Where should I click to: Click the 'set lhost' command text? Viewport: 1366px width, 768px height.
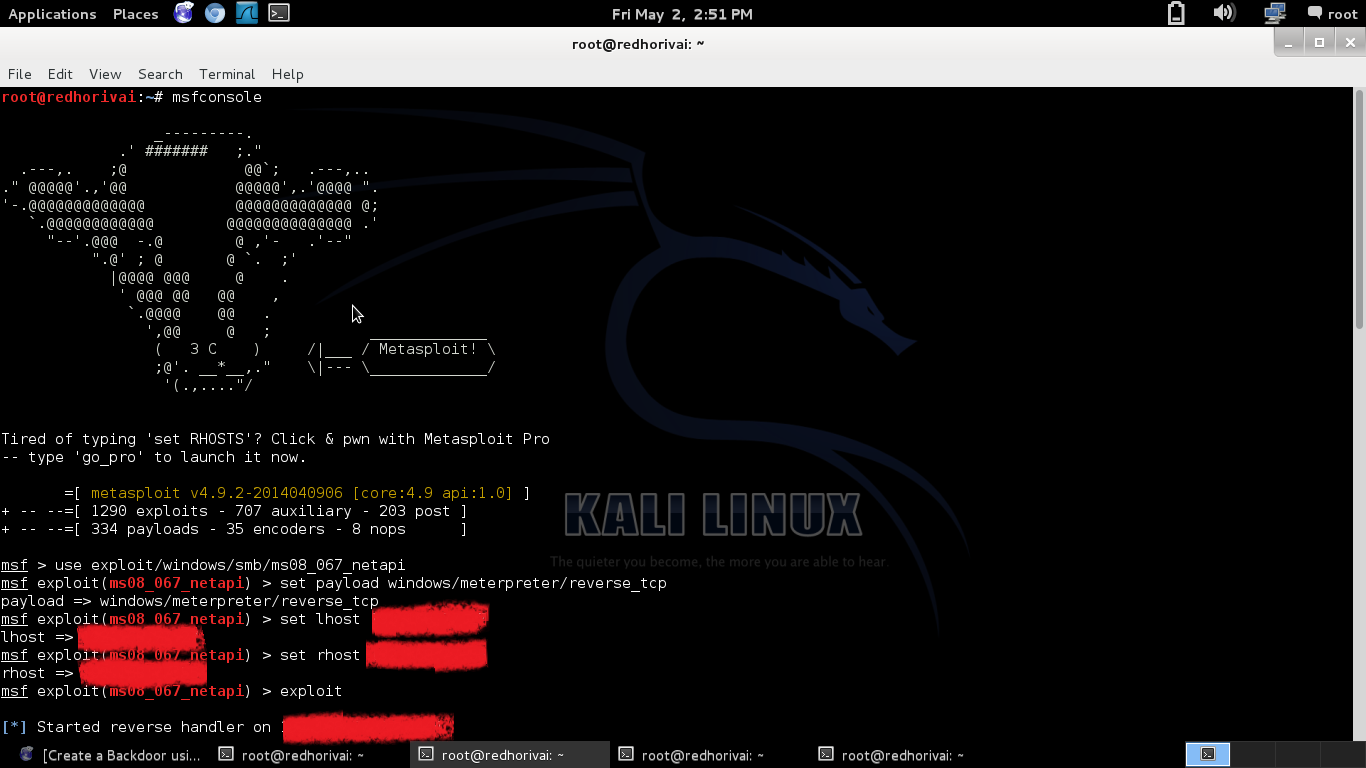point(320,619)
